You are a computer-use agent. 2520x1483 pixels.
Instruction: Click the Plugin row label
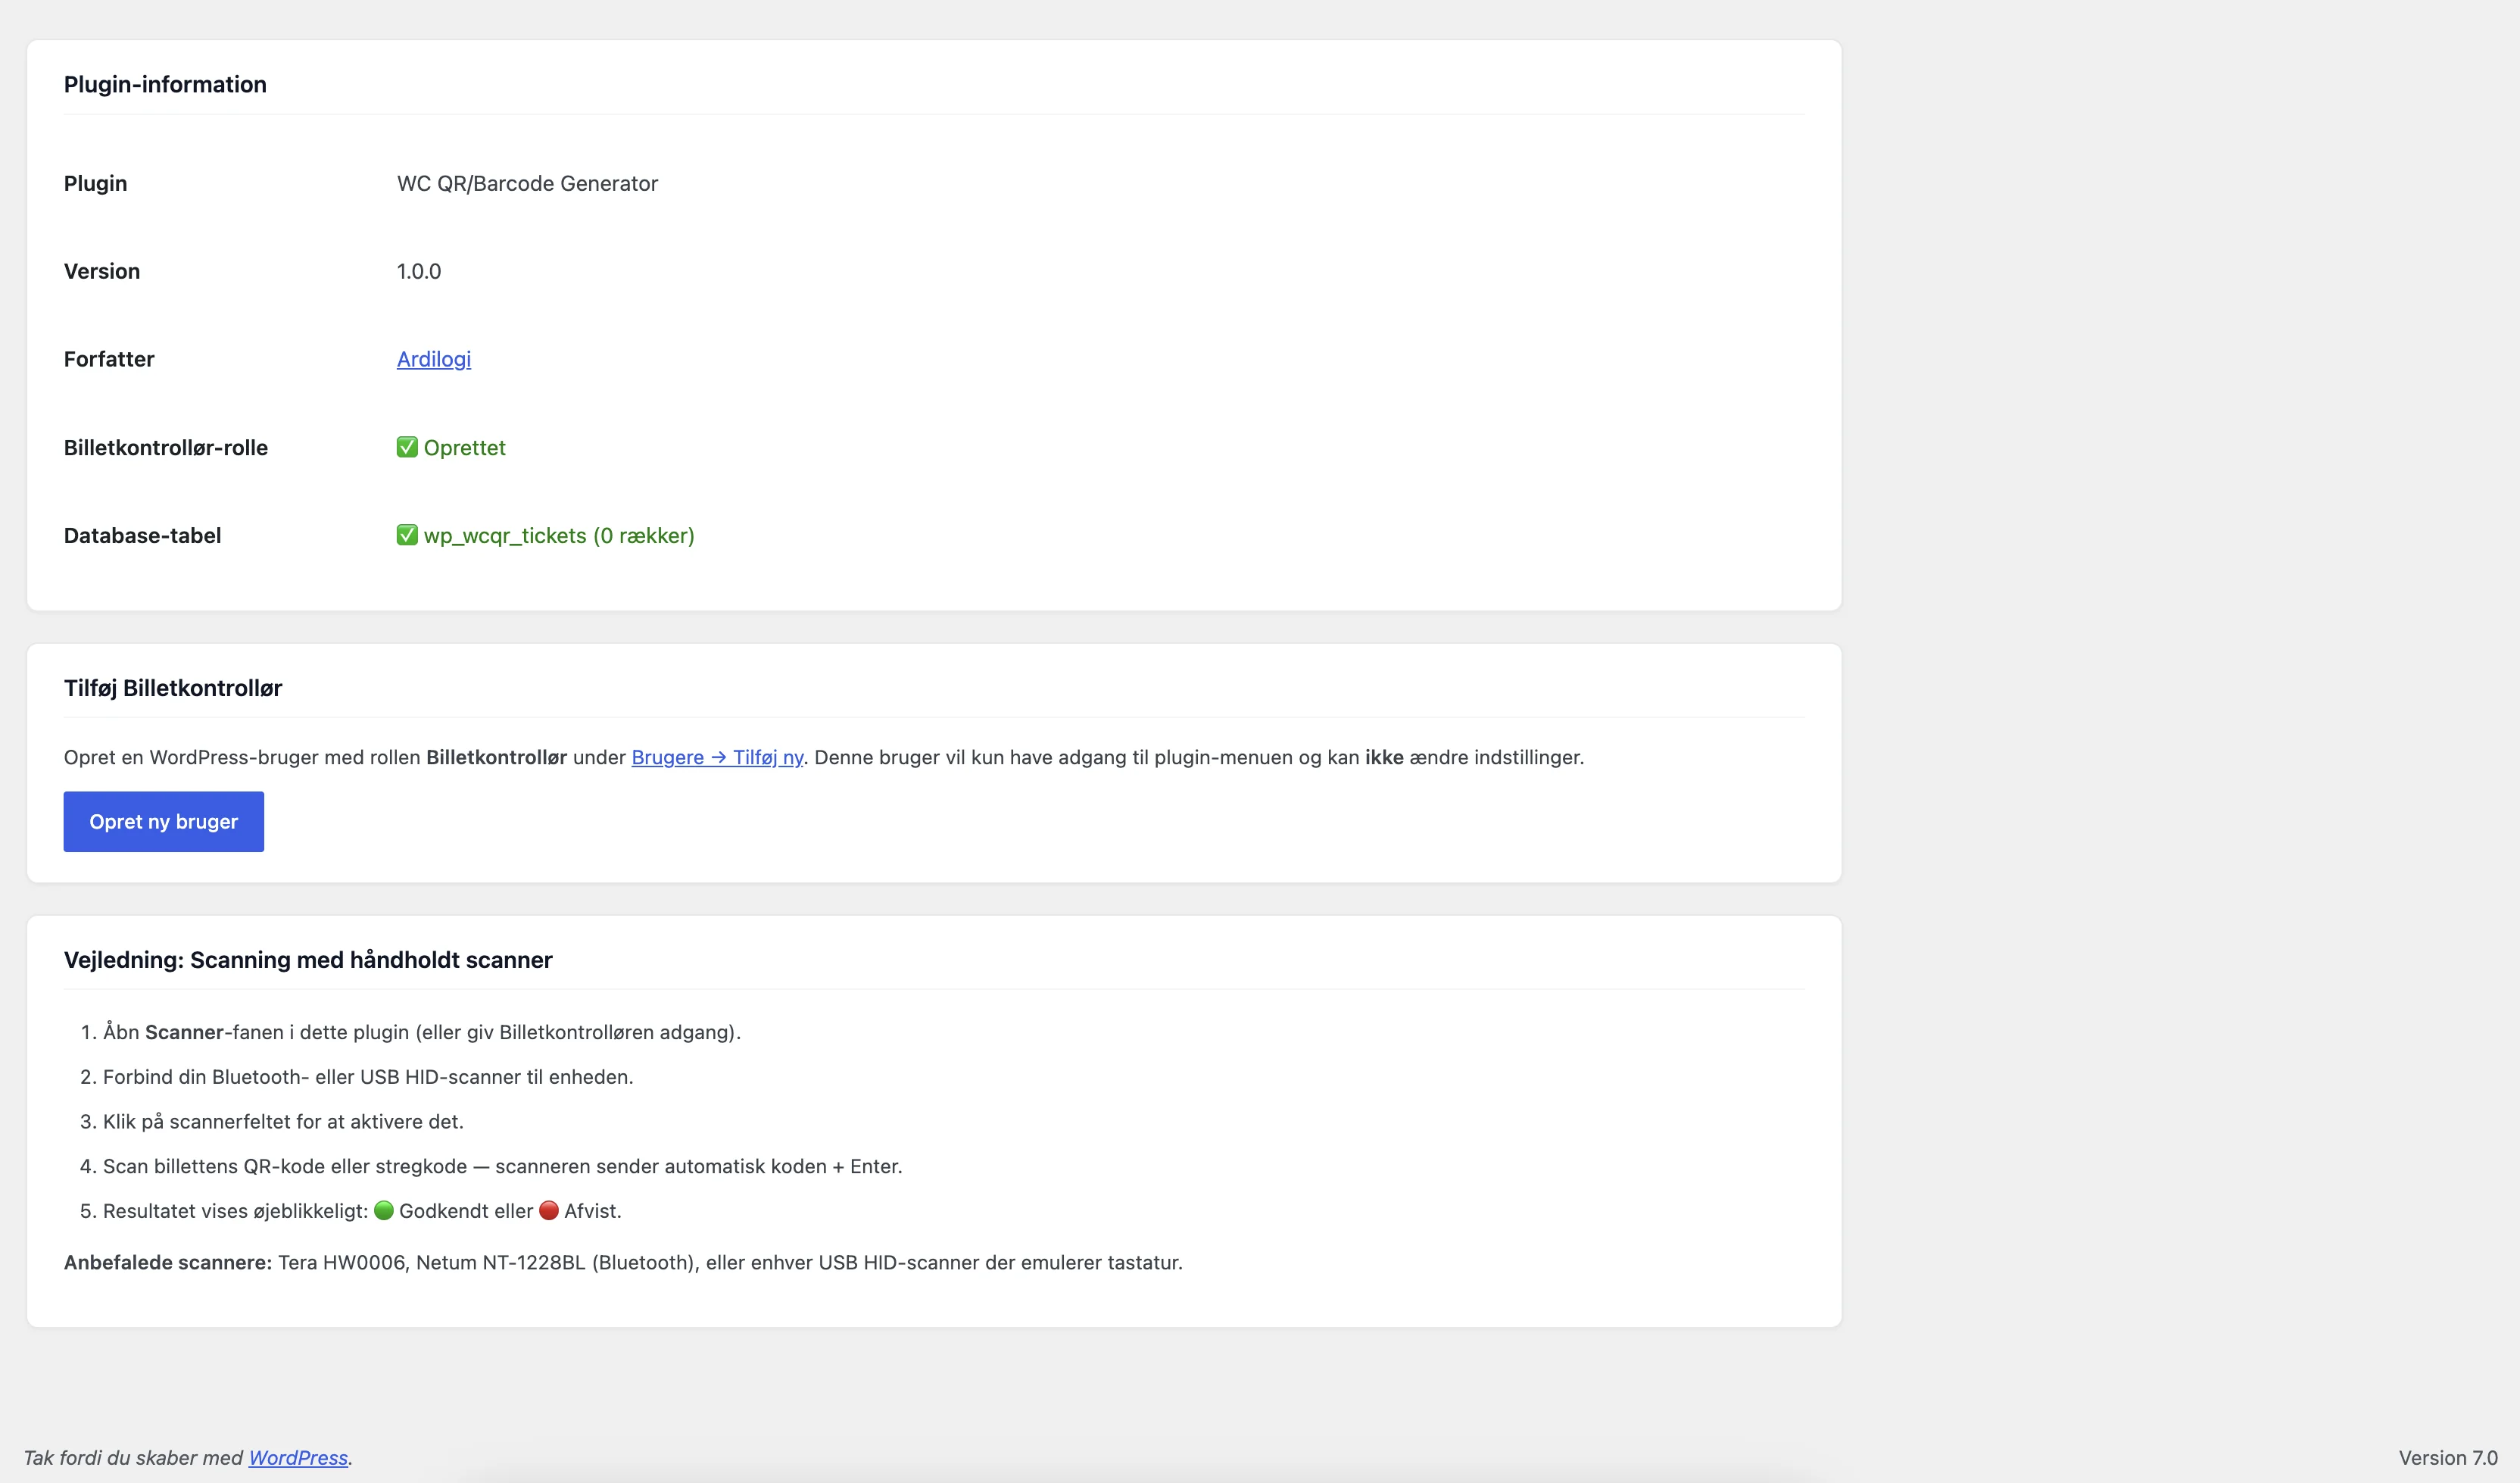coord(95,183)
